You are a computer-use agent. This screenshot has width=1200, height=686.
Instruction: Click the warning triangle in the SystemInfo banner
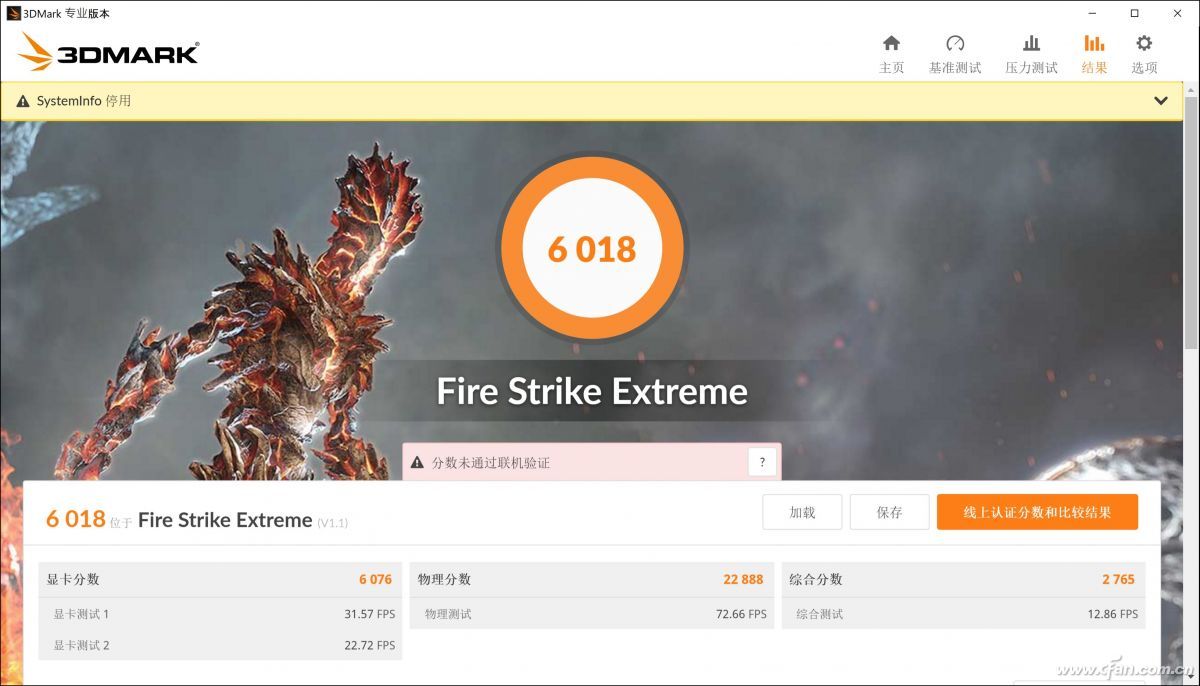click(21, 101)
